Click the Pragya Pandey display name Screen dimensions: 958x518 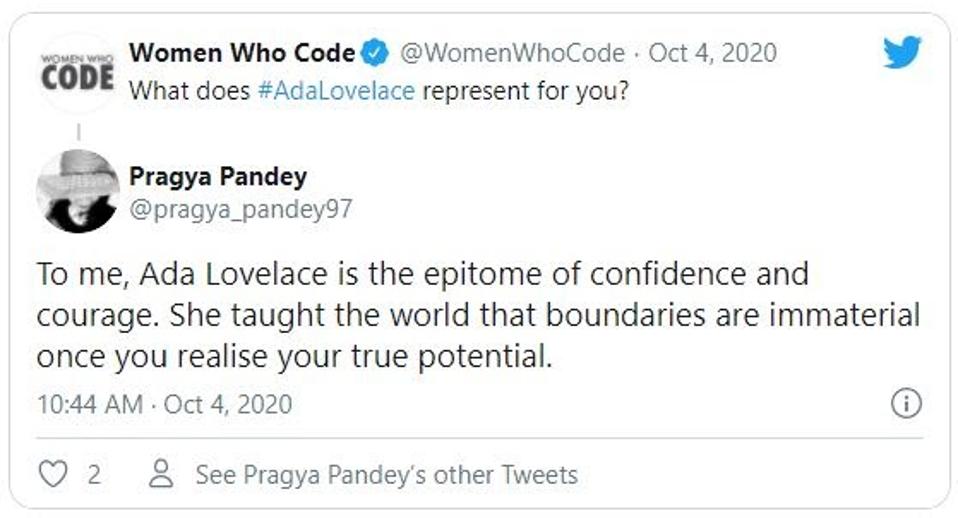click(218, 177)
